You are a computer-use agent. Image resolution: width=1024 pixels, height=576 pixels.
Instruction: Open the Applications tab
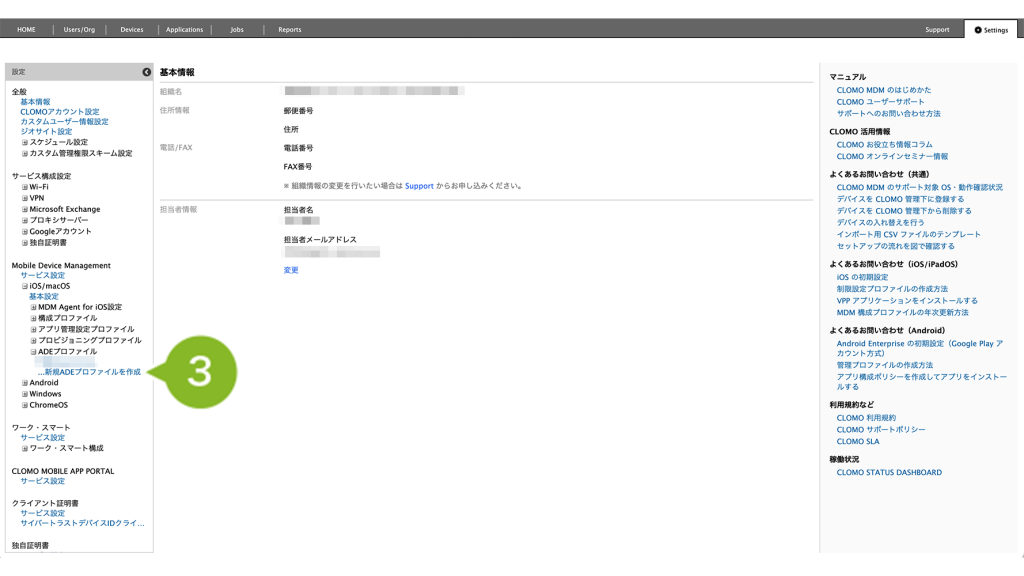coord(184,29)
